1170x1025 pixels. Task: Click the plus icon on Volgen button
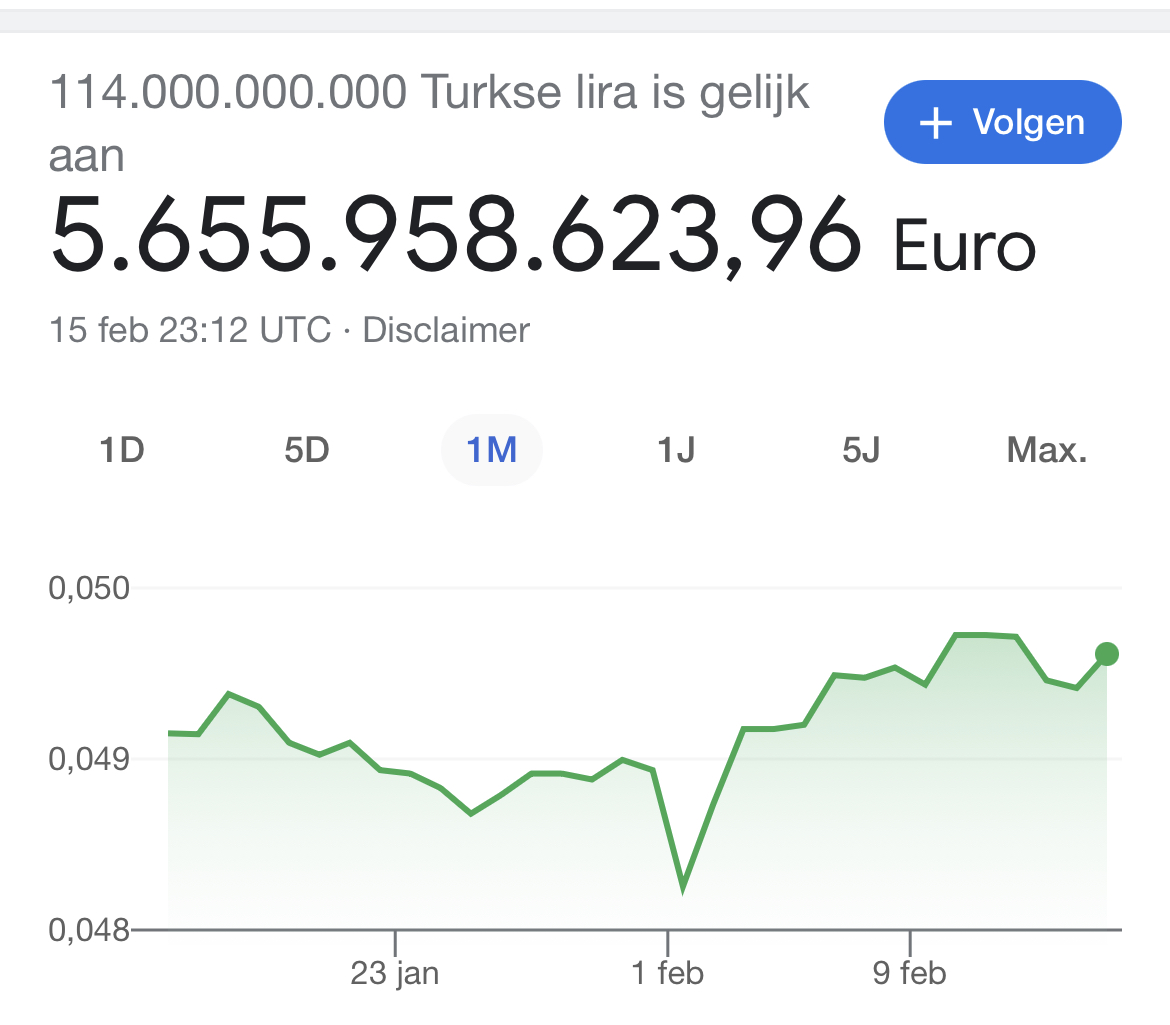[x=935, y=123]
